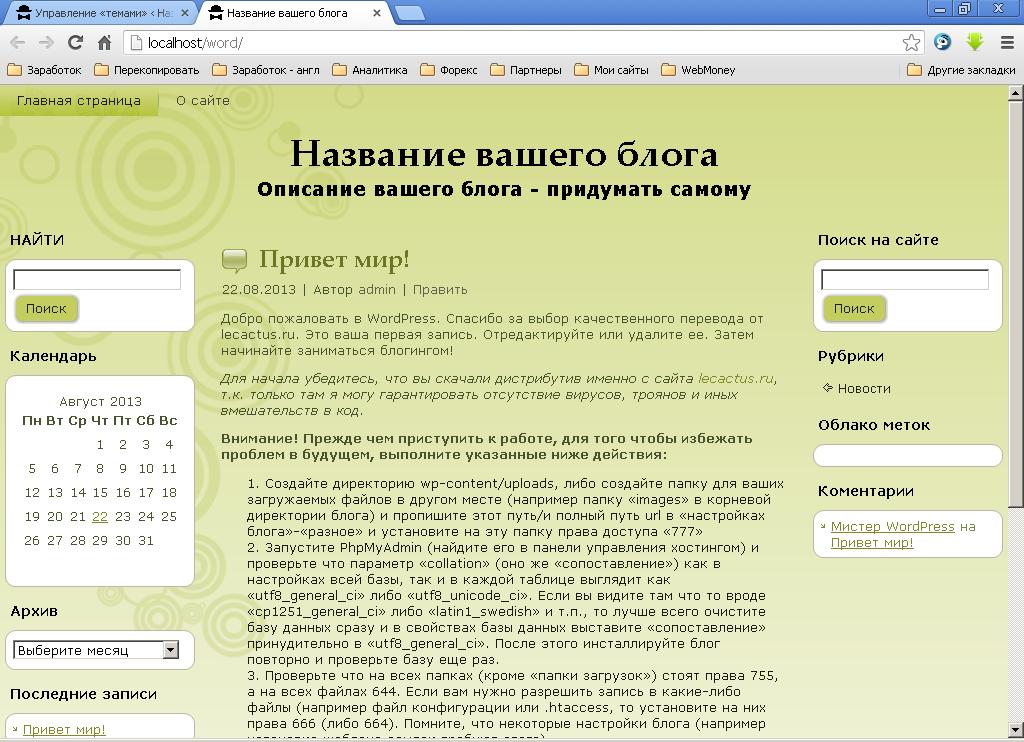Image resolution: width=1024 pixels, height=742 pixels.
Task: Open the WebMoney bookmarks folder
Action: point(698,70)
